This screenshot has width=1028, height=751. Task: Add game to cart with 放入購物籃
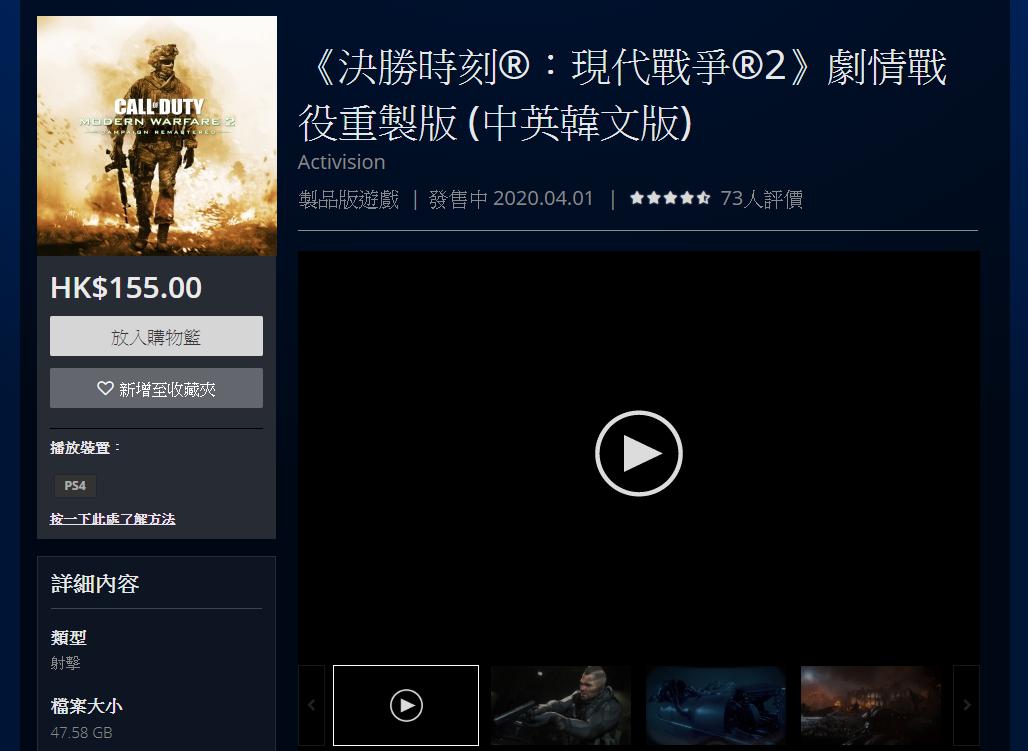(156, 336)
